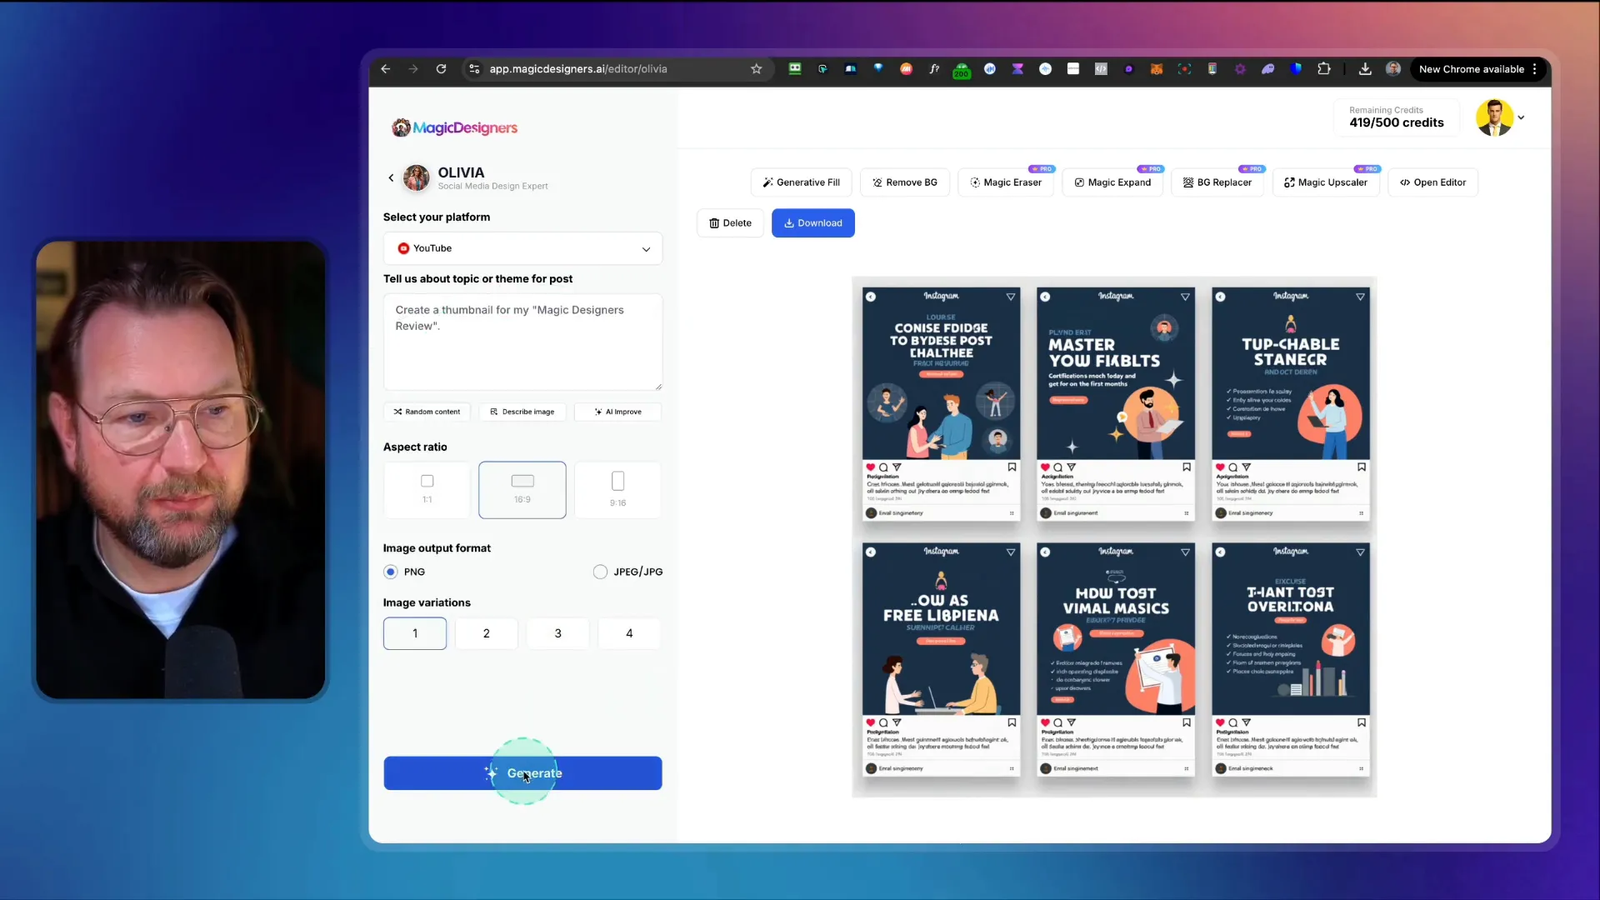Click the topic description text area
The height and width of the screenshot is (900, 1600).
pyautogui.click(x=522, y=341)
